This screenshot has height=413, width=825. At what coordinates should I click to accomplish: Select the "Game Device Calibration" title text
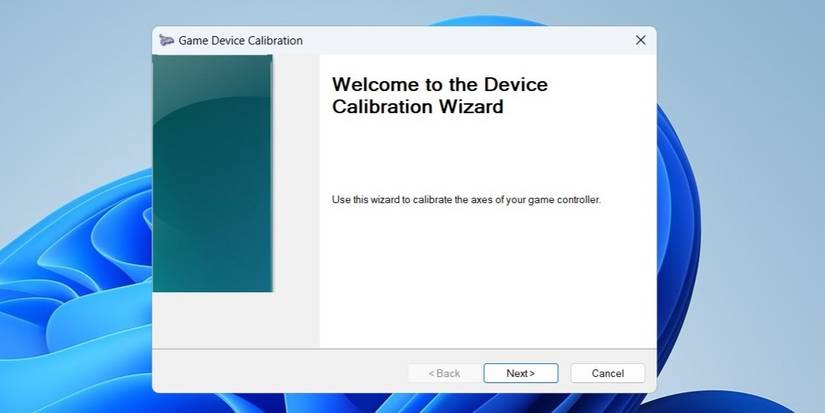point(240,41)
